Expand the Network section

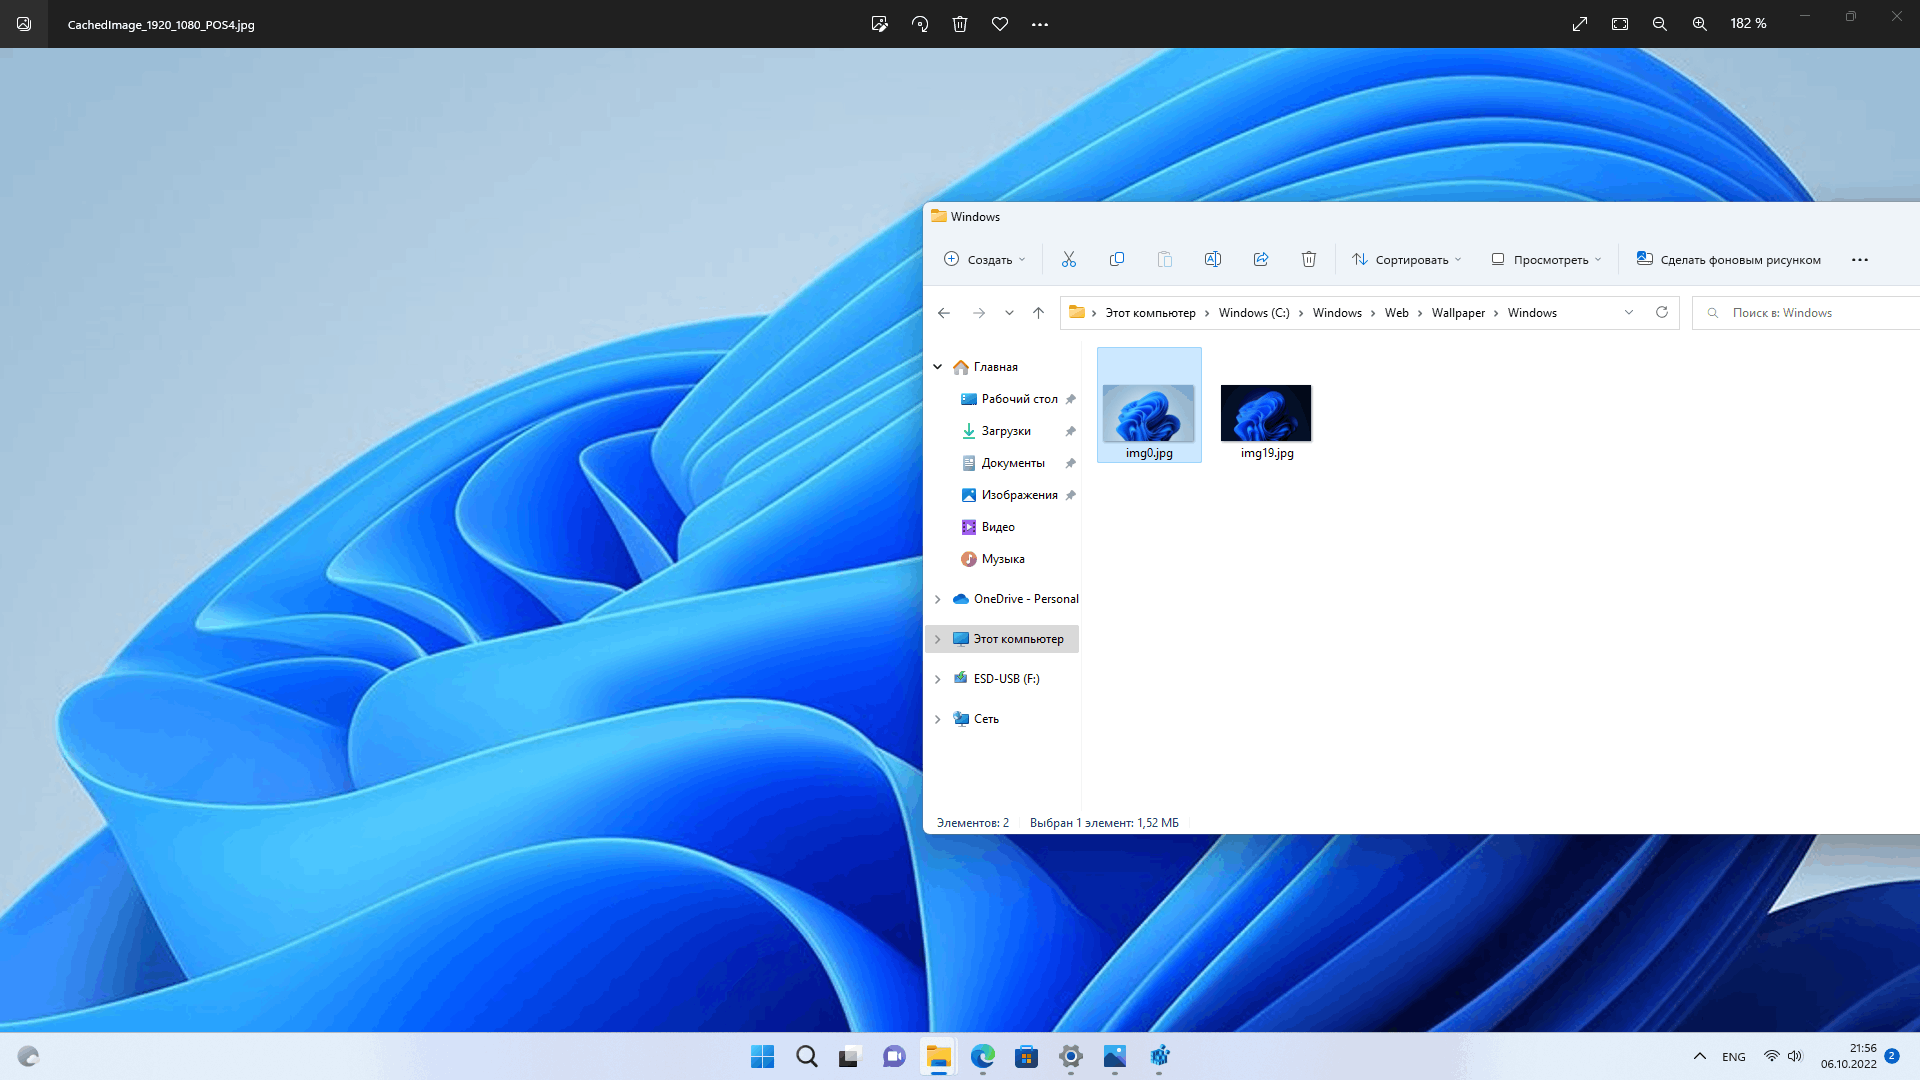click(x=936, y=717)
